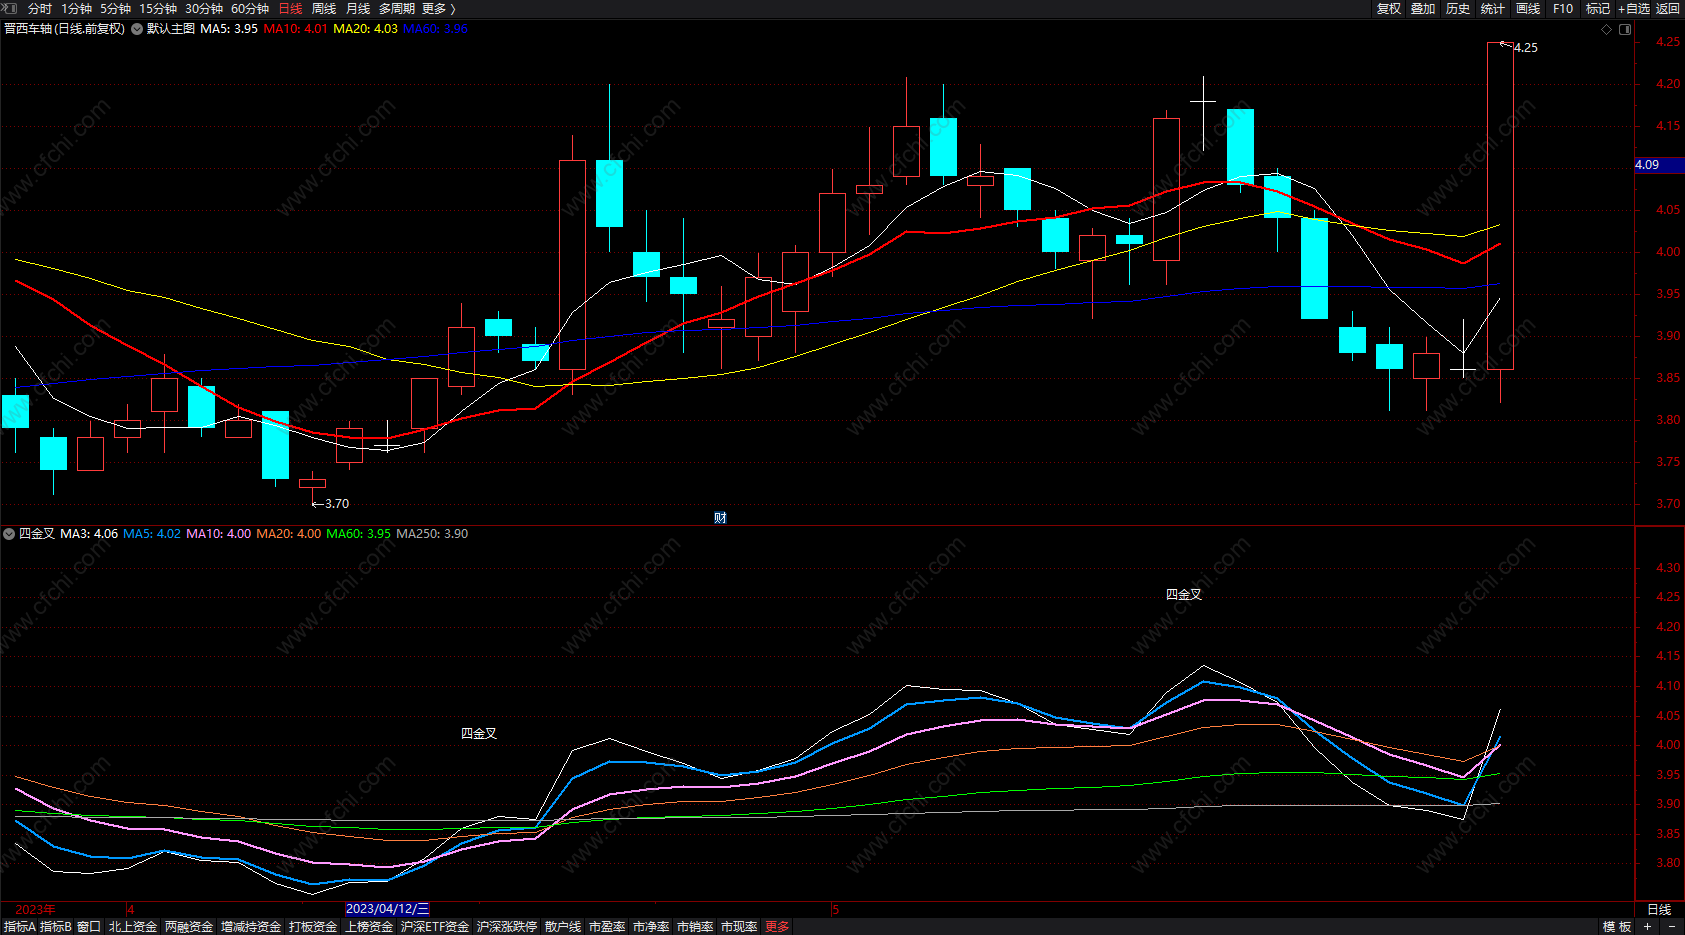Expand the 四金叉 indicator dropdown arrow
The image size is (1685, 935).
pyautogui.click(x=9, y=534)
